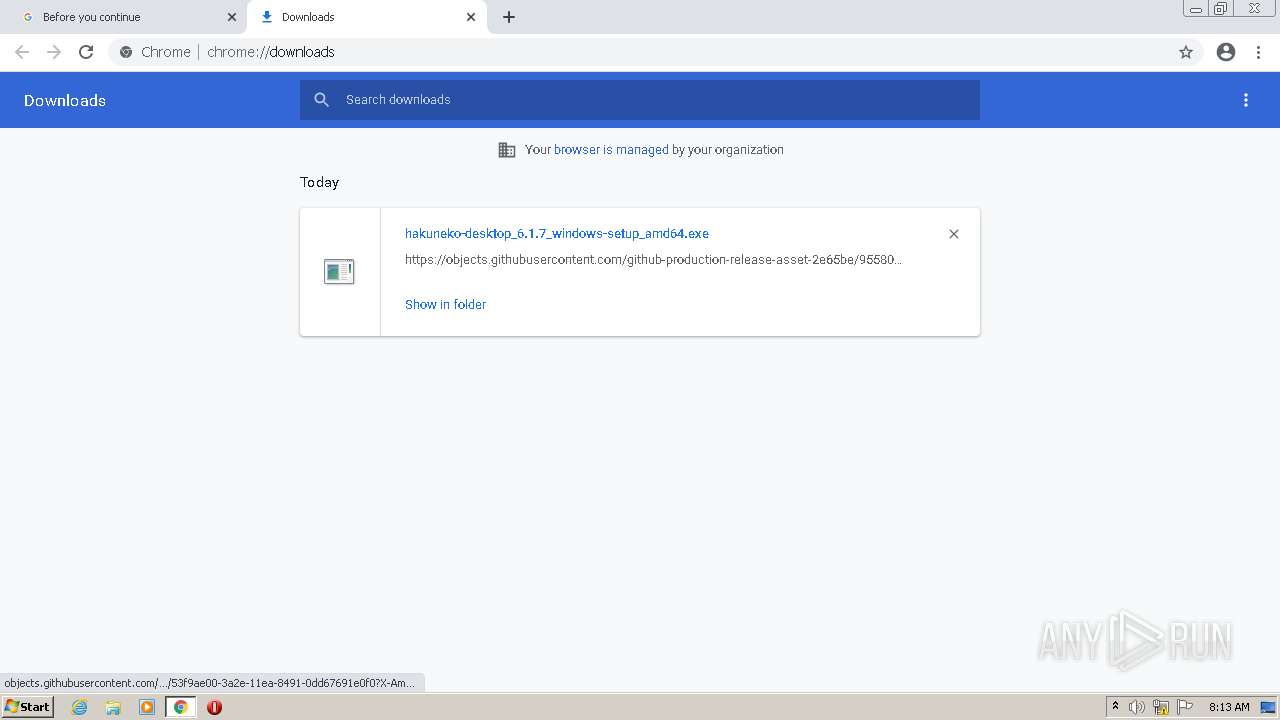Open the Downloads page more actions menu
1280x720 pixels.
1246,100
